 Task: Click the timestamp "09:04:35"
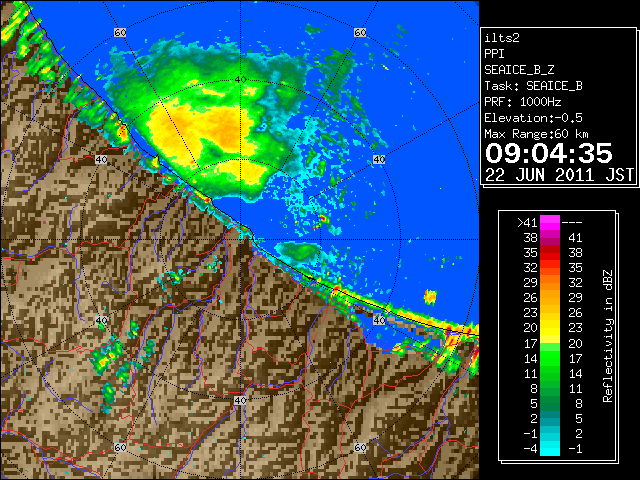tap(549, 153)
